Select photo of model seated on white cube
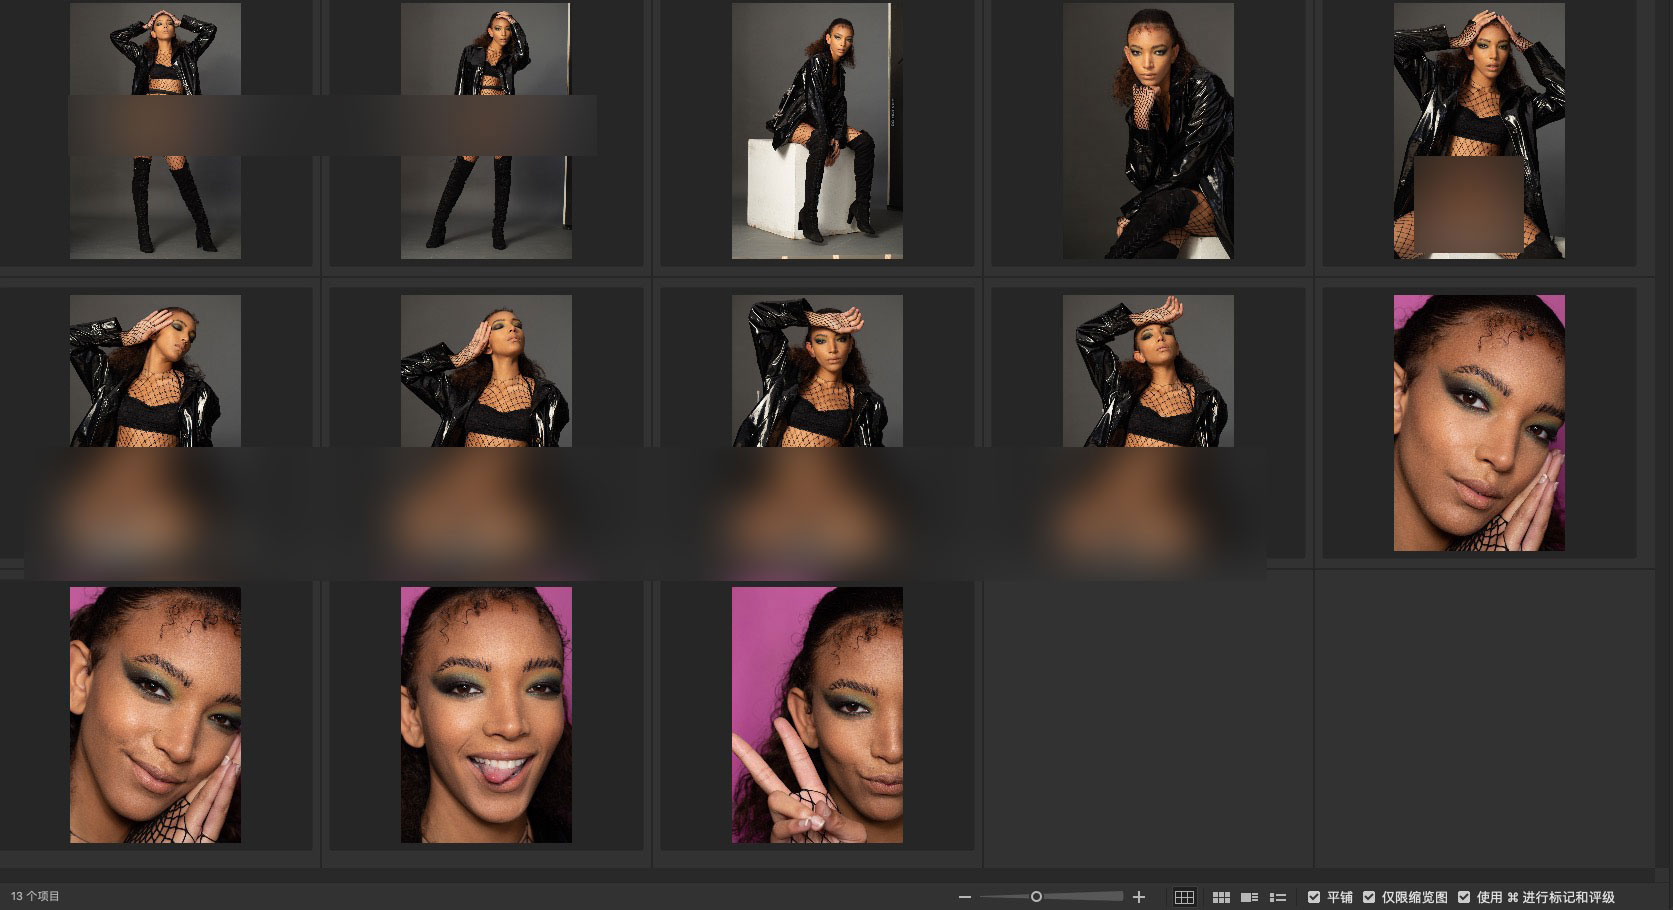1673x910 pixels. pyautogui.click(x=817, y=131)
